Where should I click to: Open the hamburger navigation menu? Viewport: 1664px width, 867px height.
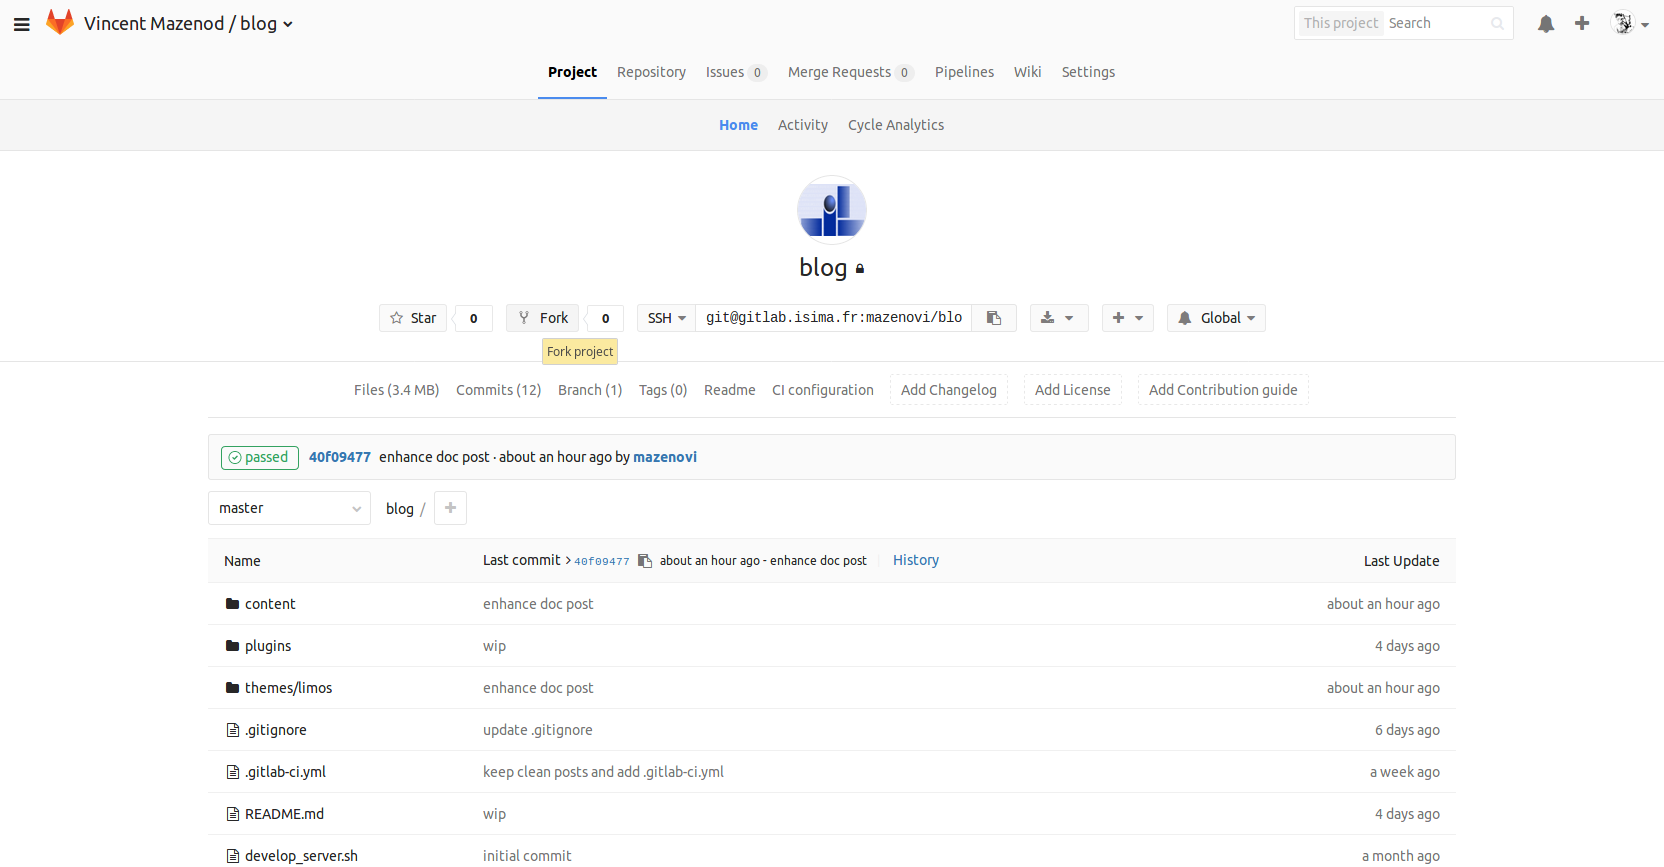22,24
